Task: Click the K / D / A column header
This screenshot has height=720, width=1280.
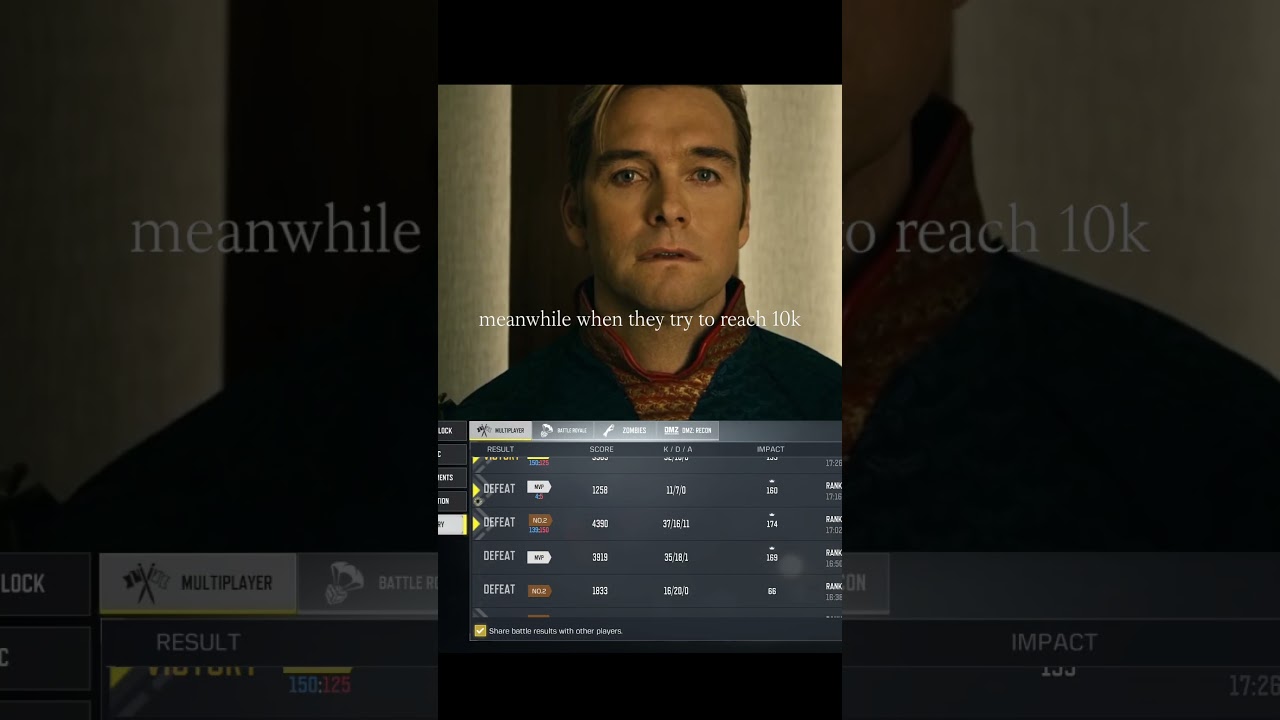Action: pos(678,449)
